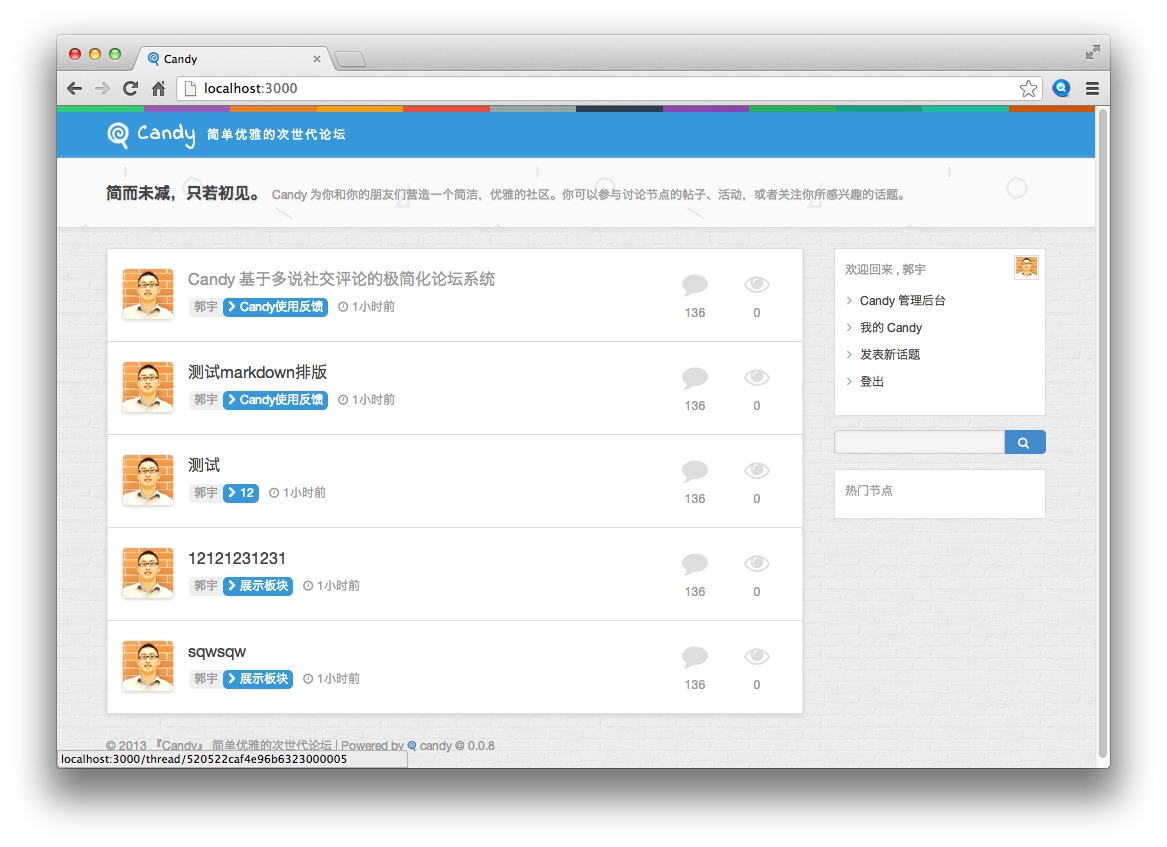Screen dimensions: 1167x847
Task: Open the thread titled 测试
Action: pos(204,465)
